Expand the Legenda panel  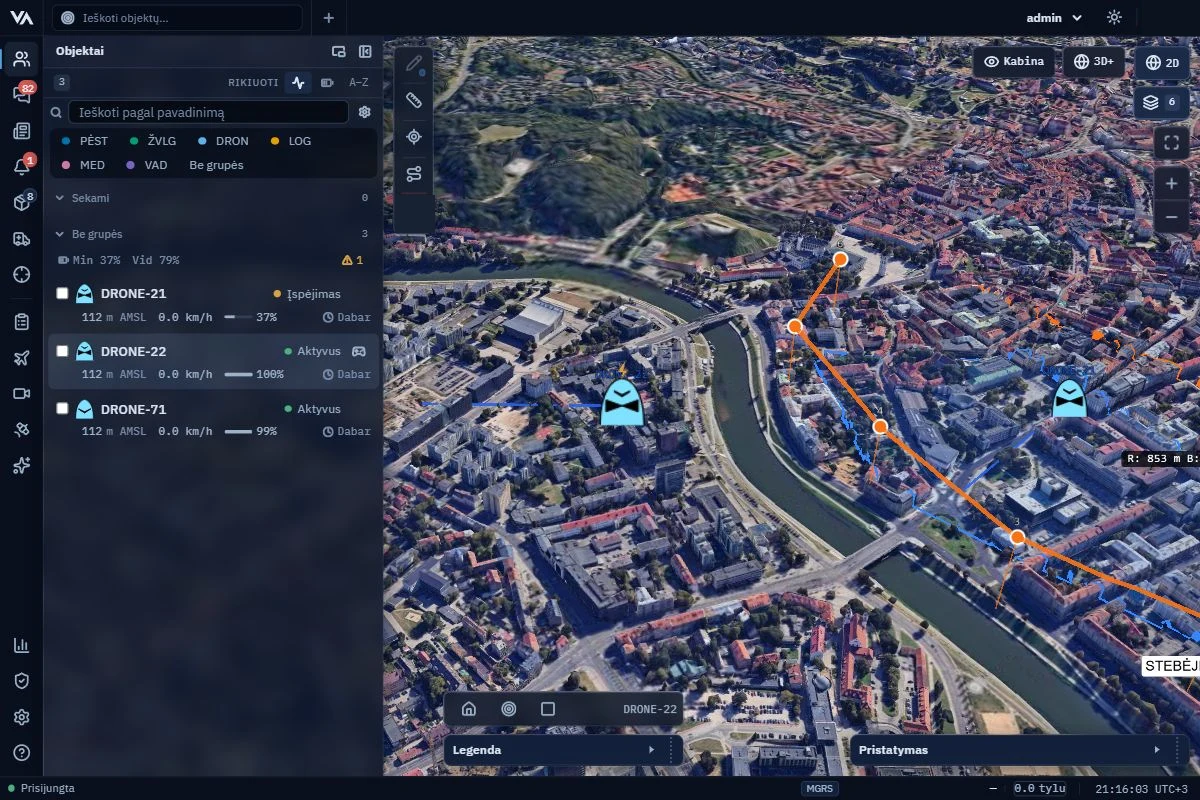point(563,750)
